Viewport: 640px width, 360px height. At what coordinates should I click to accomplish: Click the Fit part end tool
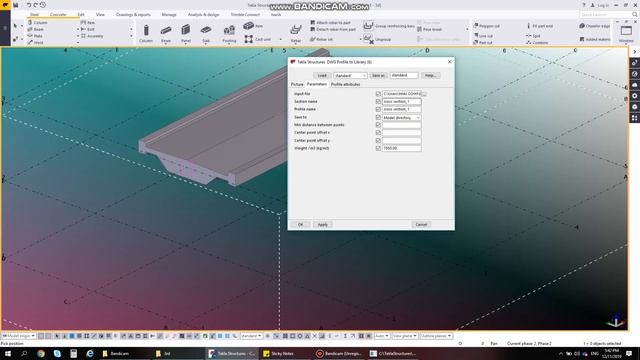(540, 26)
